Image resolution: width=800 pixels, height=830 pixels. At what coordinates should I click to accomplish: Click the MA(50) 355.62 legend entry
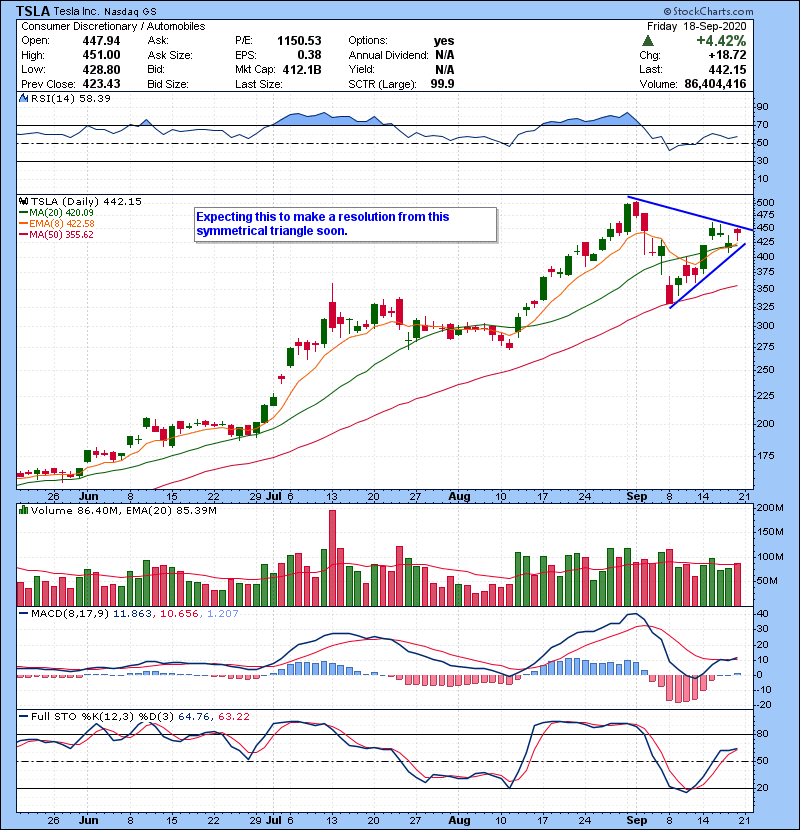click(56, 234)
